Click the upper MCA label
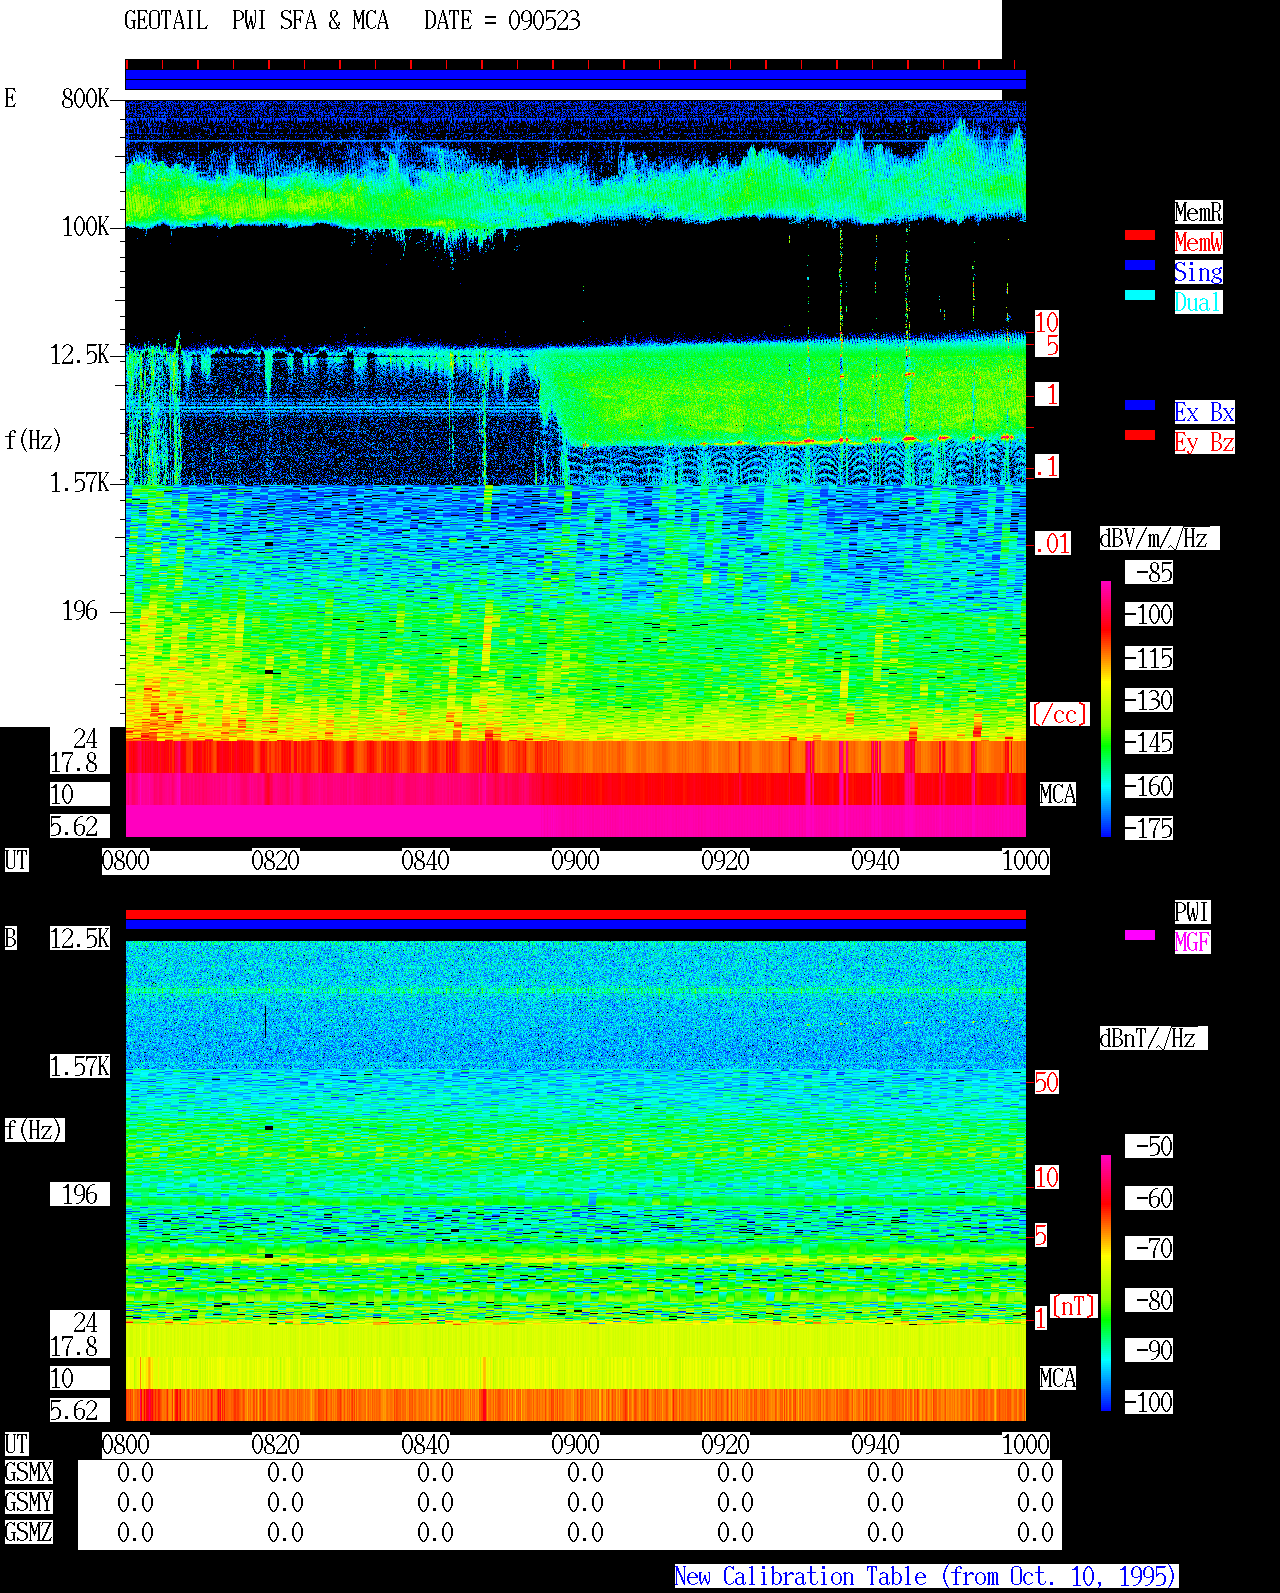 tap(1058, 795)
